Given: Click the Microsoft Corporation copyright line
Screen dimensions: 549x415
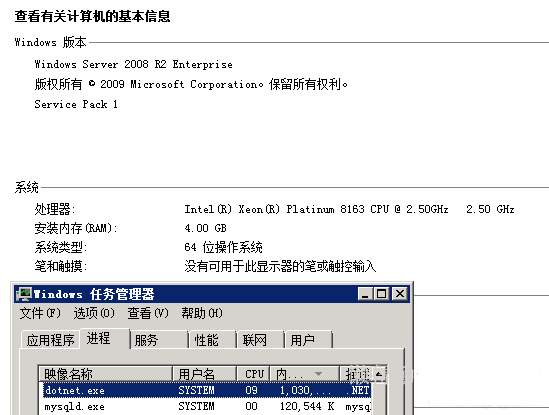Looking at the screenshot, I should [x=191, y=84].
